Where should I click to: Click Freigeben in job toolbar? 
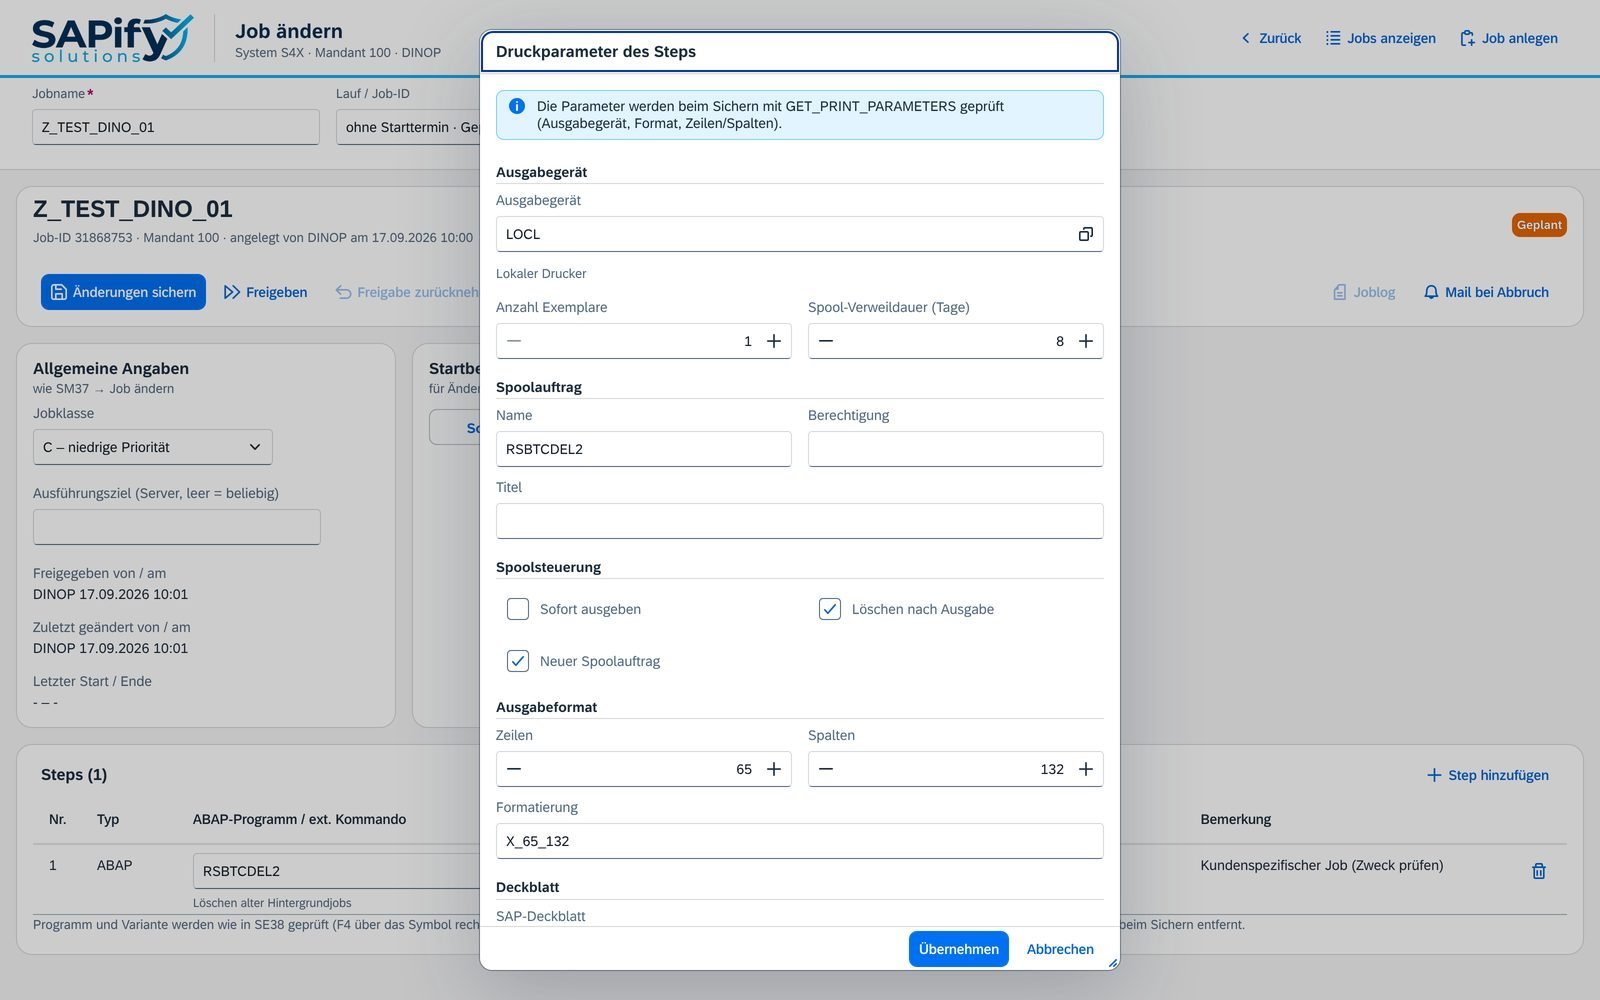[265, 292]
